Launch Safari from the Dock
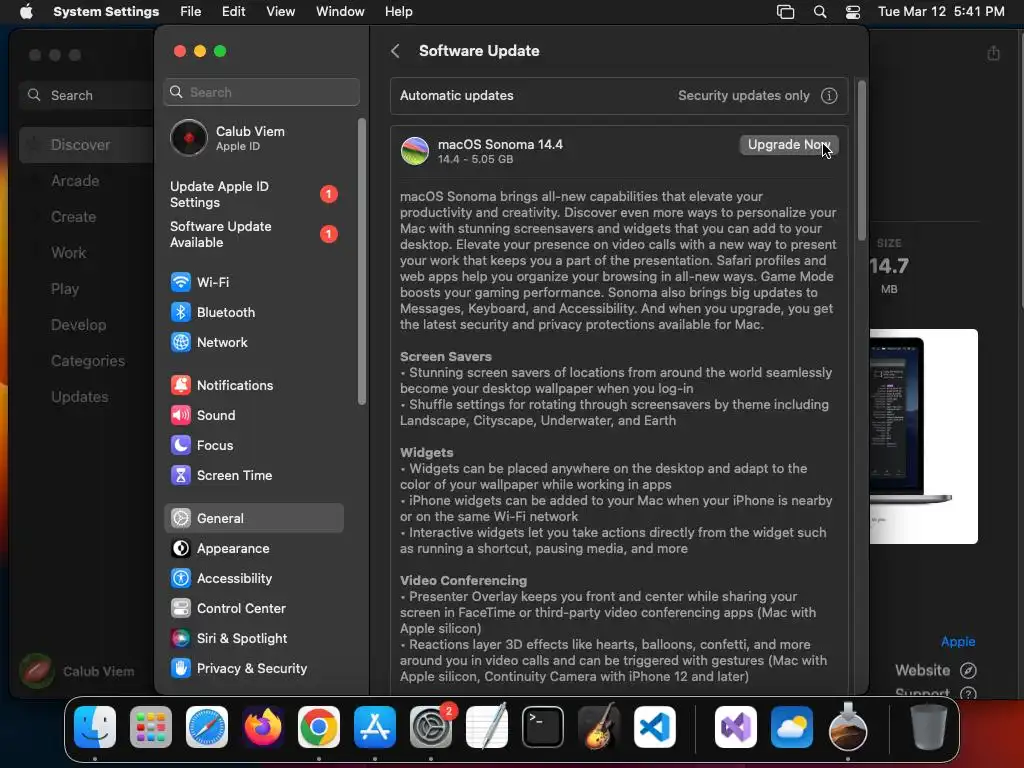Image resolution: width=1024 pixels, height=768 pixels. click(207, 727)
